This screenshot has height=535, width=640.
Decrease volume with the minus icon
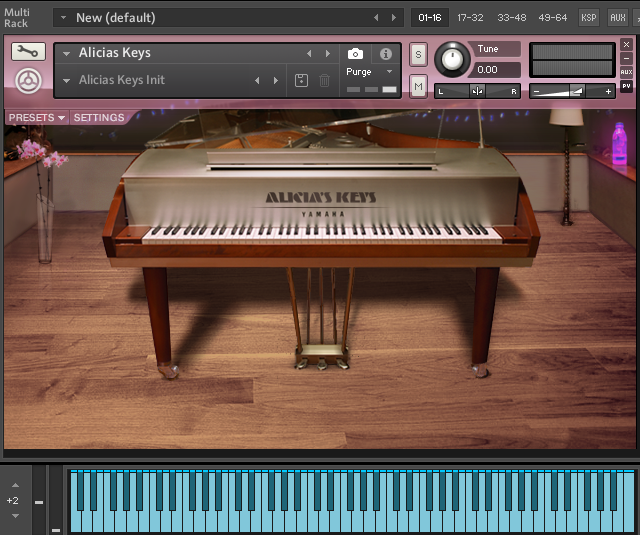point(536,91)
